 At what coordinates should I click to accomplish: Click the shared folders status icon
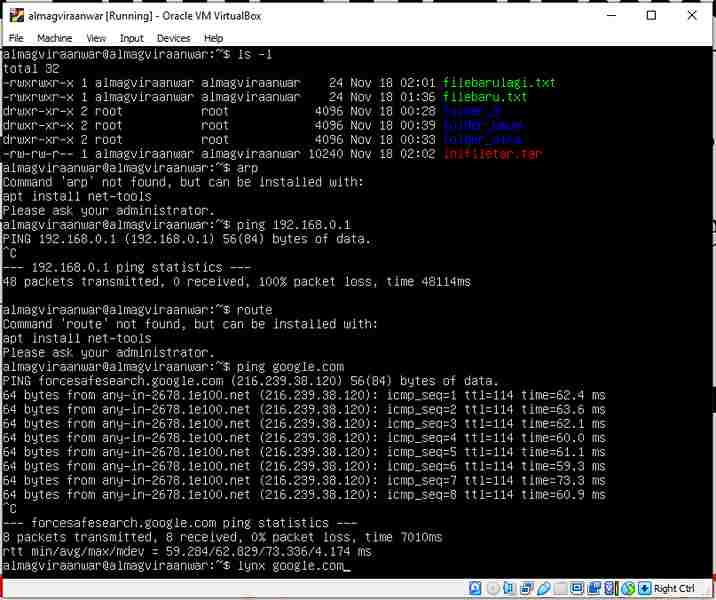coord(560,588)
